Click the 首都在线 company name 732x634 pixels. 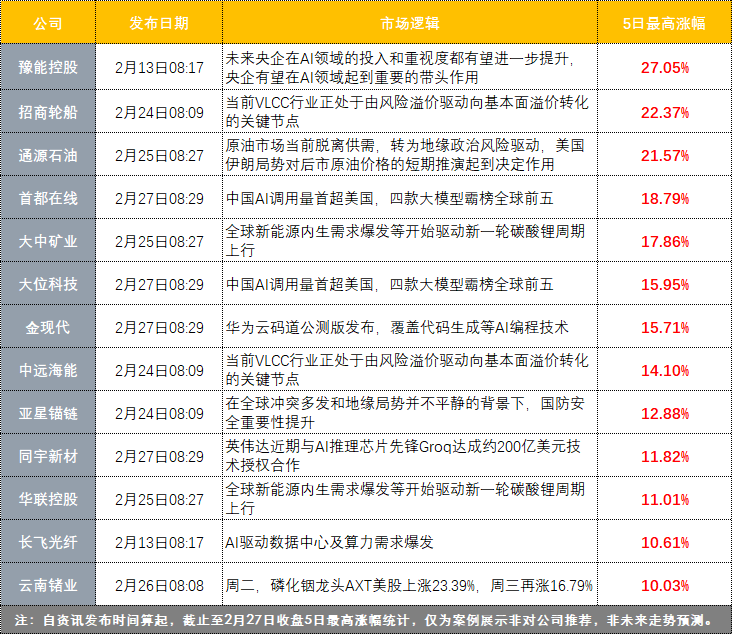click(48, 199)
